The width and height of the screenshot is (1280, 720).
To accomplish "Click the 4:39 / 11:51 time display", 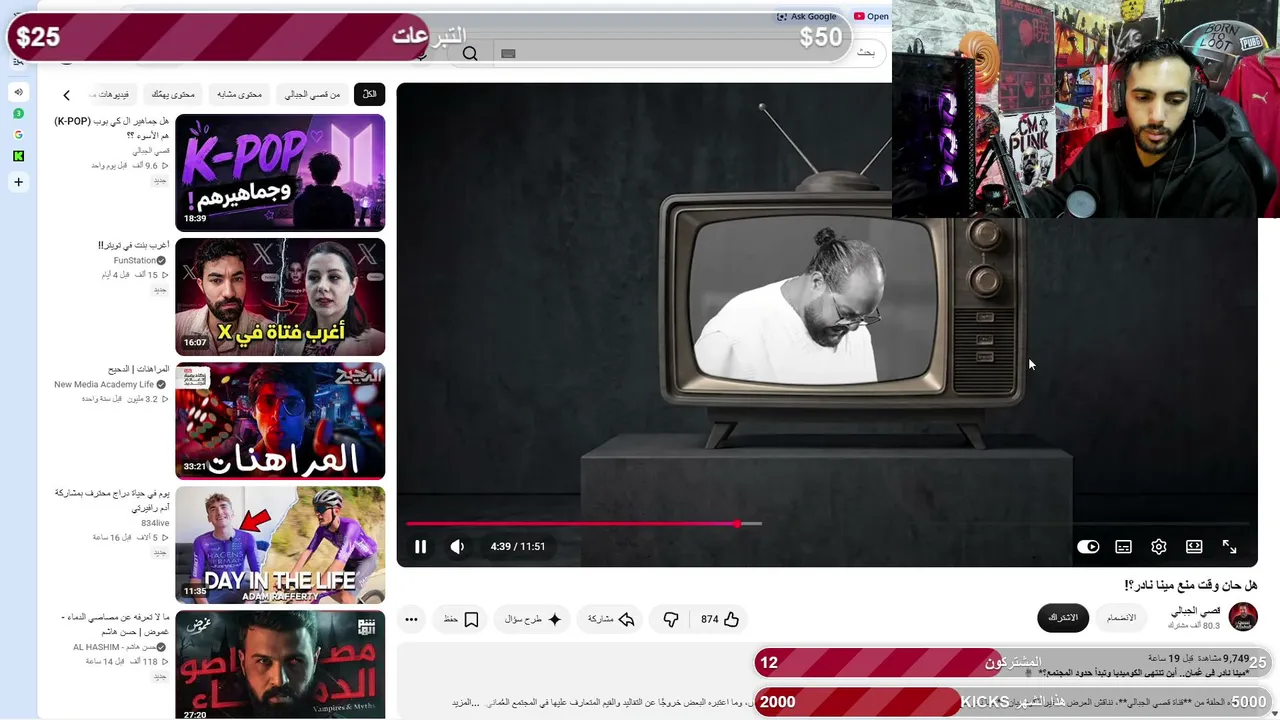I will (x=518, y=547).
